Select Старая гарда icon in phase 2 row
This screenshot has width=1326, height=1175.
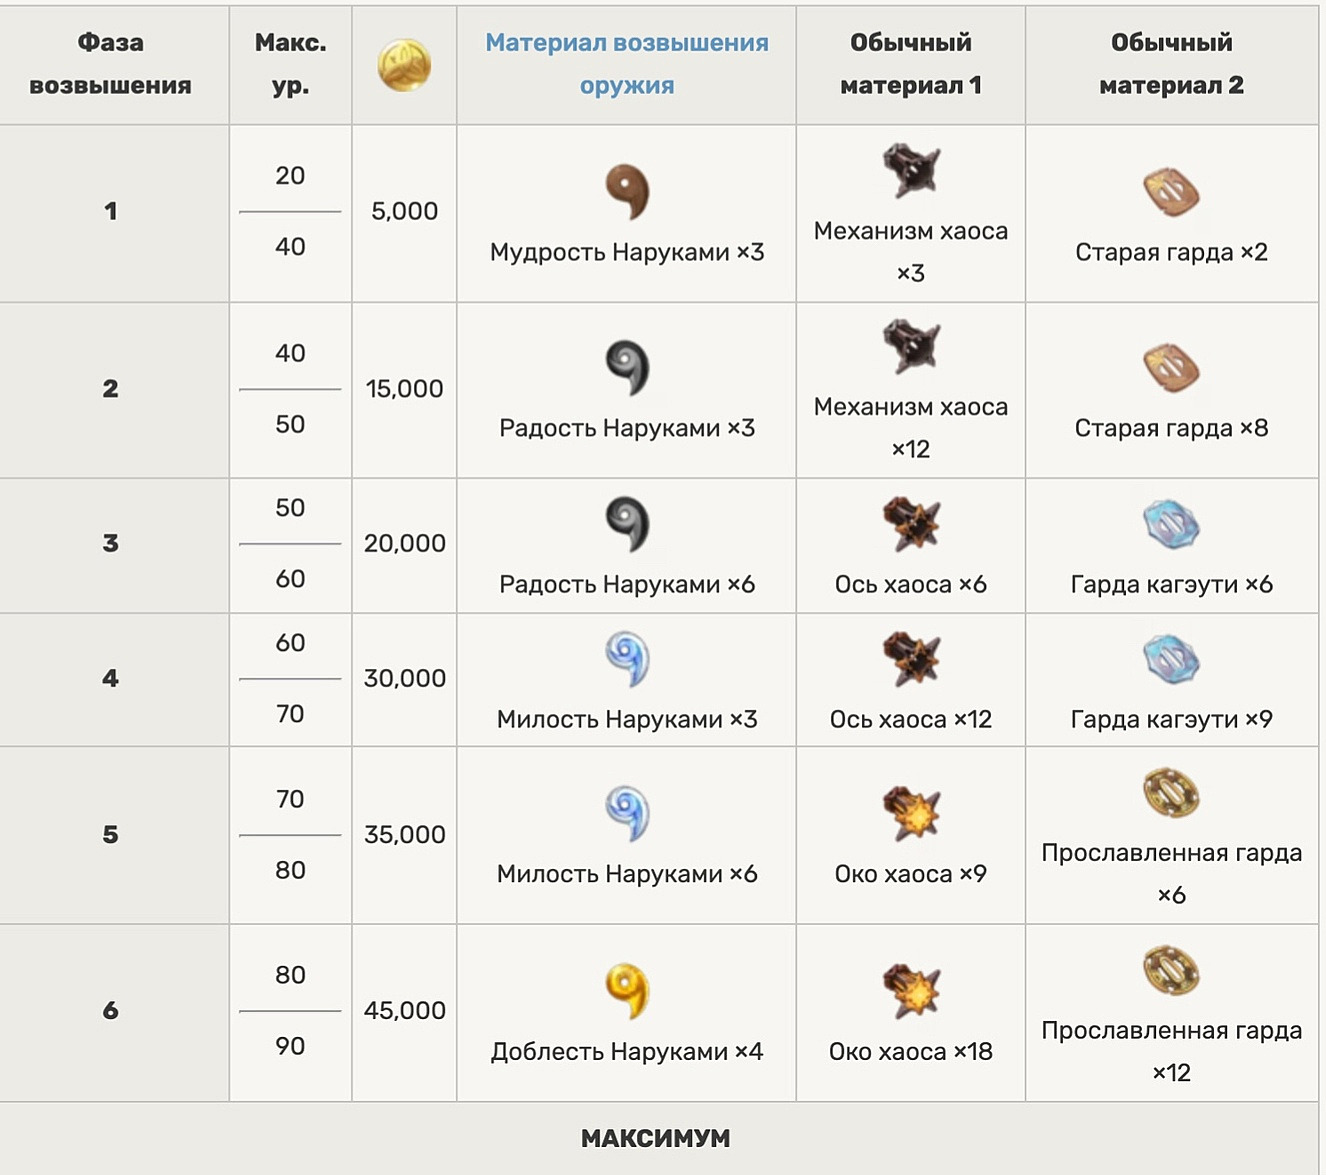[x=1171, y=368]
